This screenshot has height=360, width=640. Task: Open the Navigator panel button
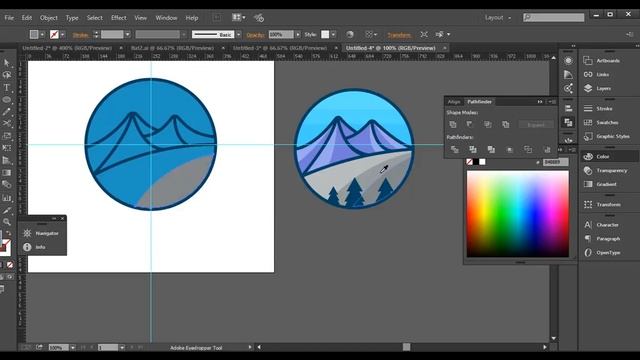[42, 233]
